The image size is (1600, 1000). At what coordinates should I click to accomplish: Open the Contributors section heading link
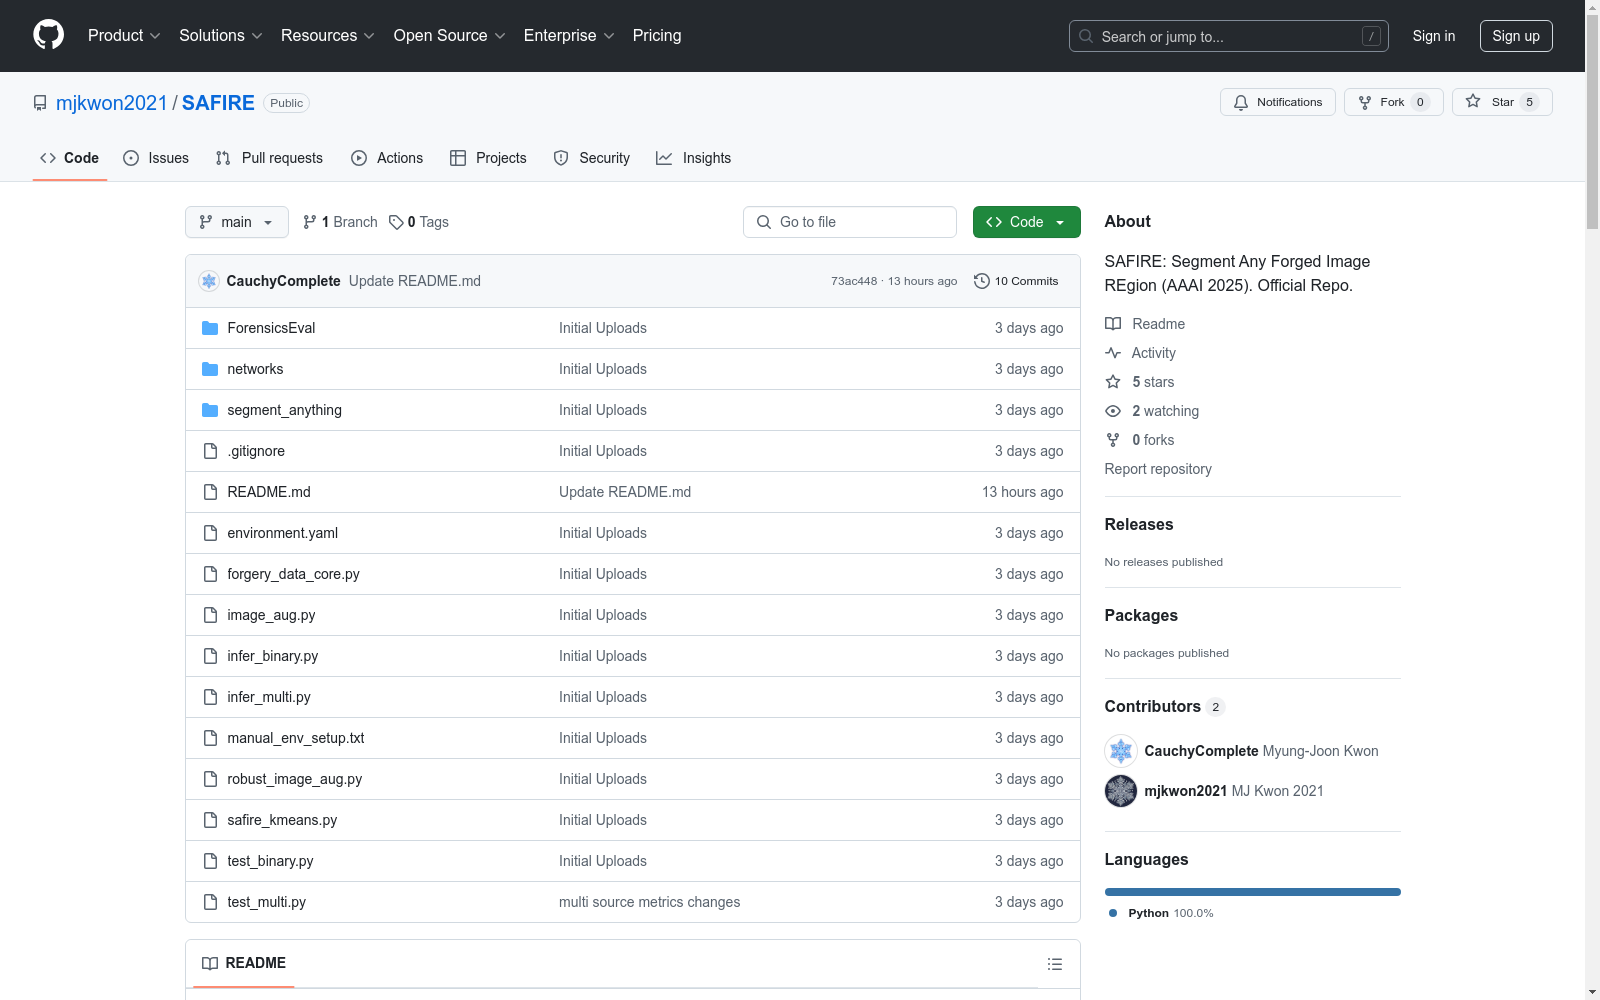point(1165,706)
